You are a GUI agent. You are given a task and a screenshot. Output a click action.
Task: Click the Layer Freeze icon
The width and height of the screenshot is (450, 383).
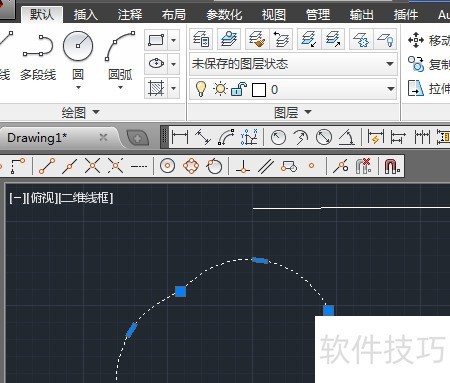[361, 39]
